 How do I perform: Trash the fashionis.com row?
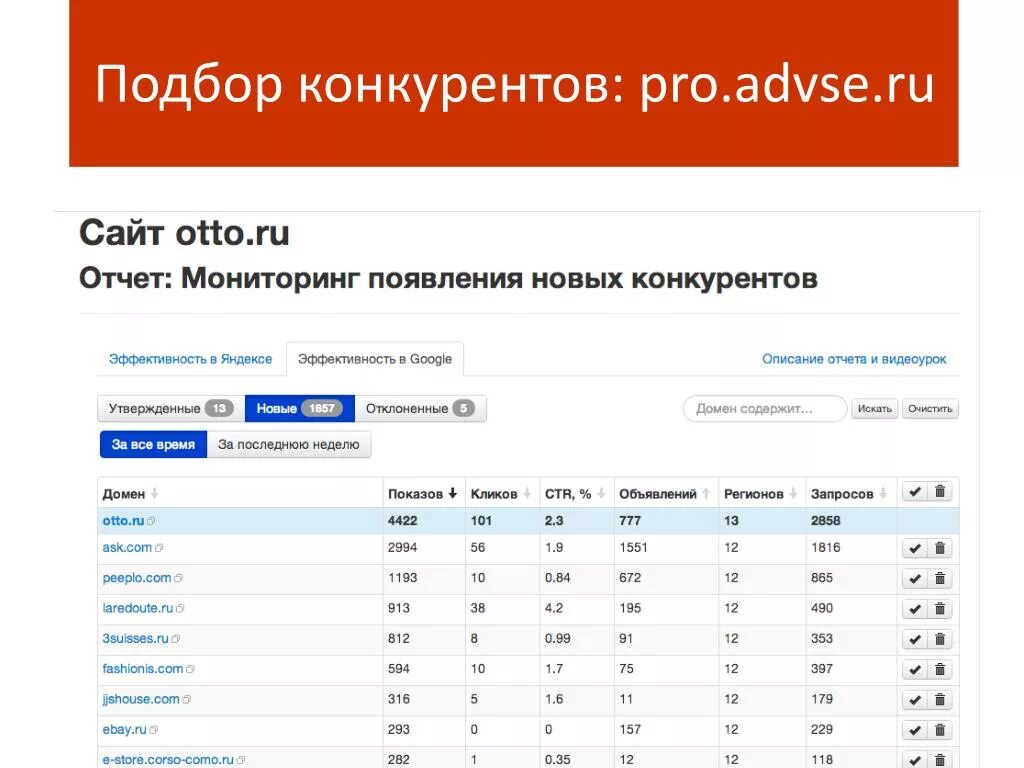[x=940, y=669]
